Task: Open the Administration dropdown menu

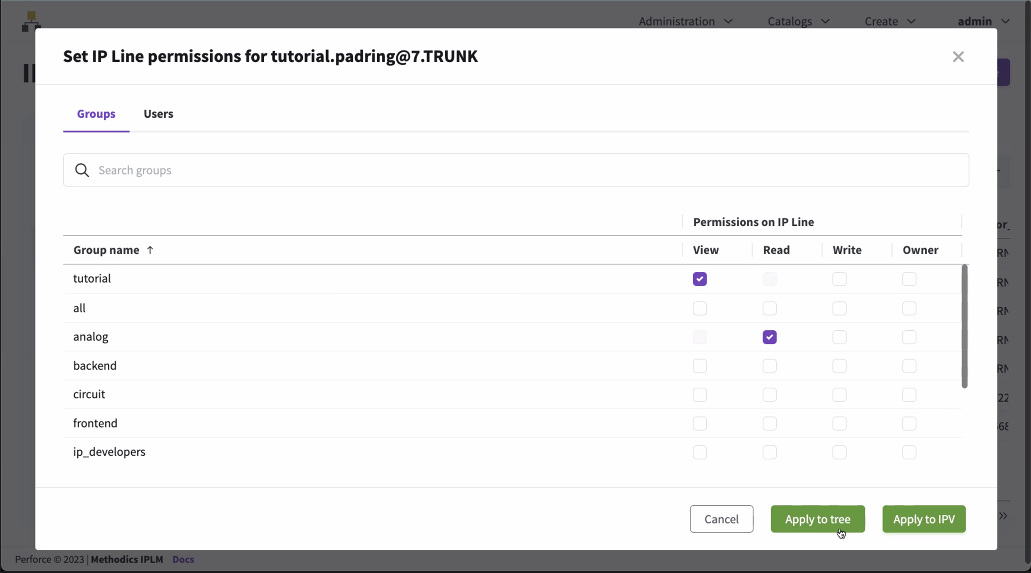Action: coord(685,21)
